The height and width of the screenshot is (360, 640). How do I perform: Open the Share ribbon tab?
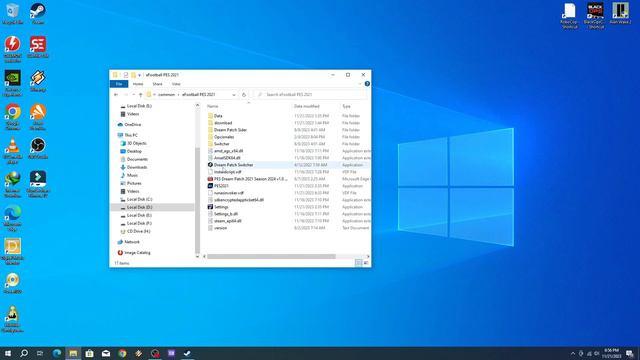157,84
